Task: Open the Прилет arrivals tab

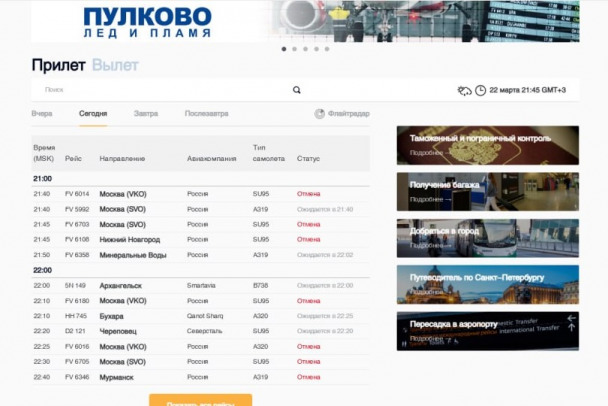Action: 58,66
